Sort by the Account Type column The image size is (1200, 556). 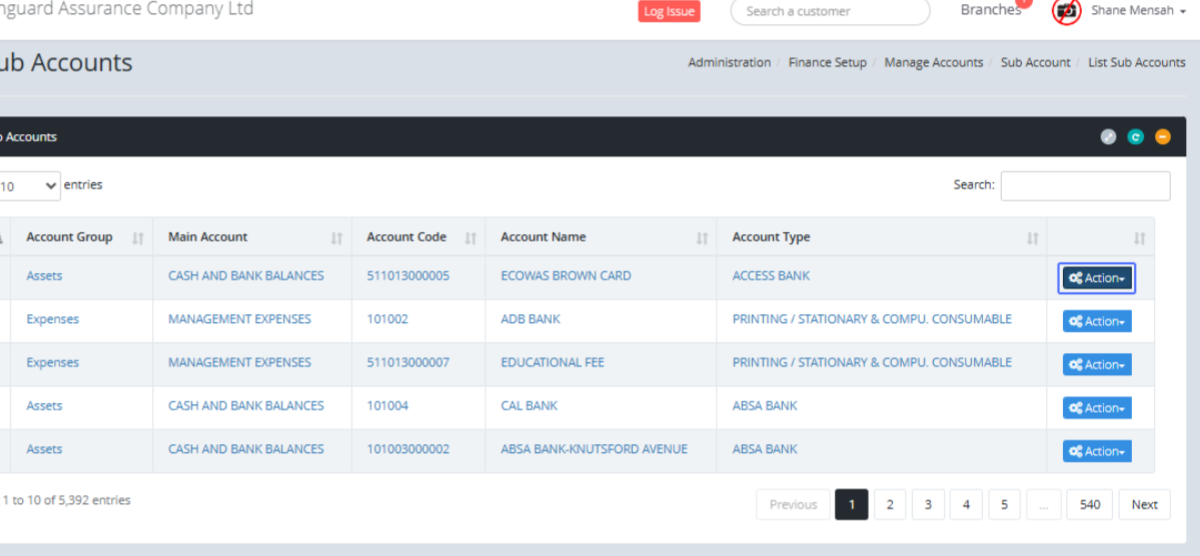tap(1032, 238)
